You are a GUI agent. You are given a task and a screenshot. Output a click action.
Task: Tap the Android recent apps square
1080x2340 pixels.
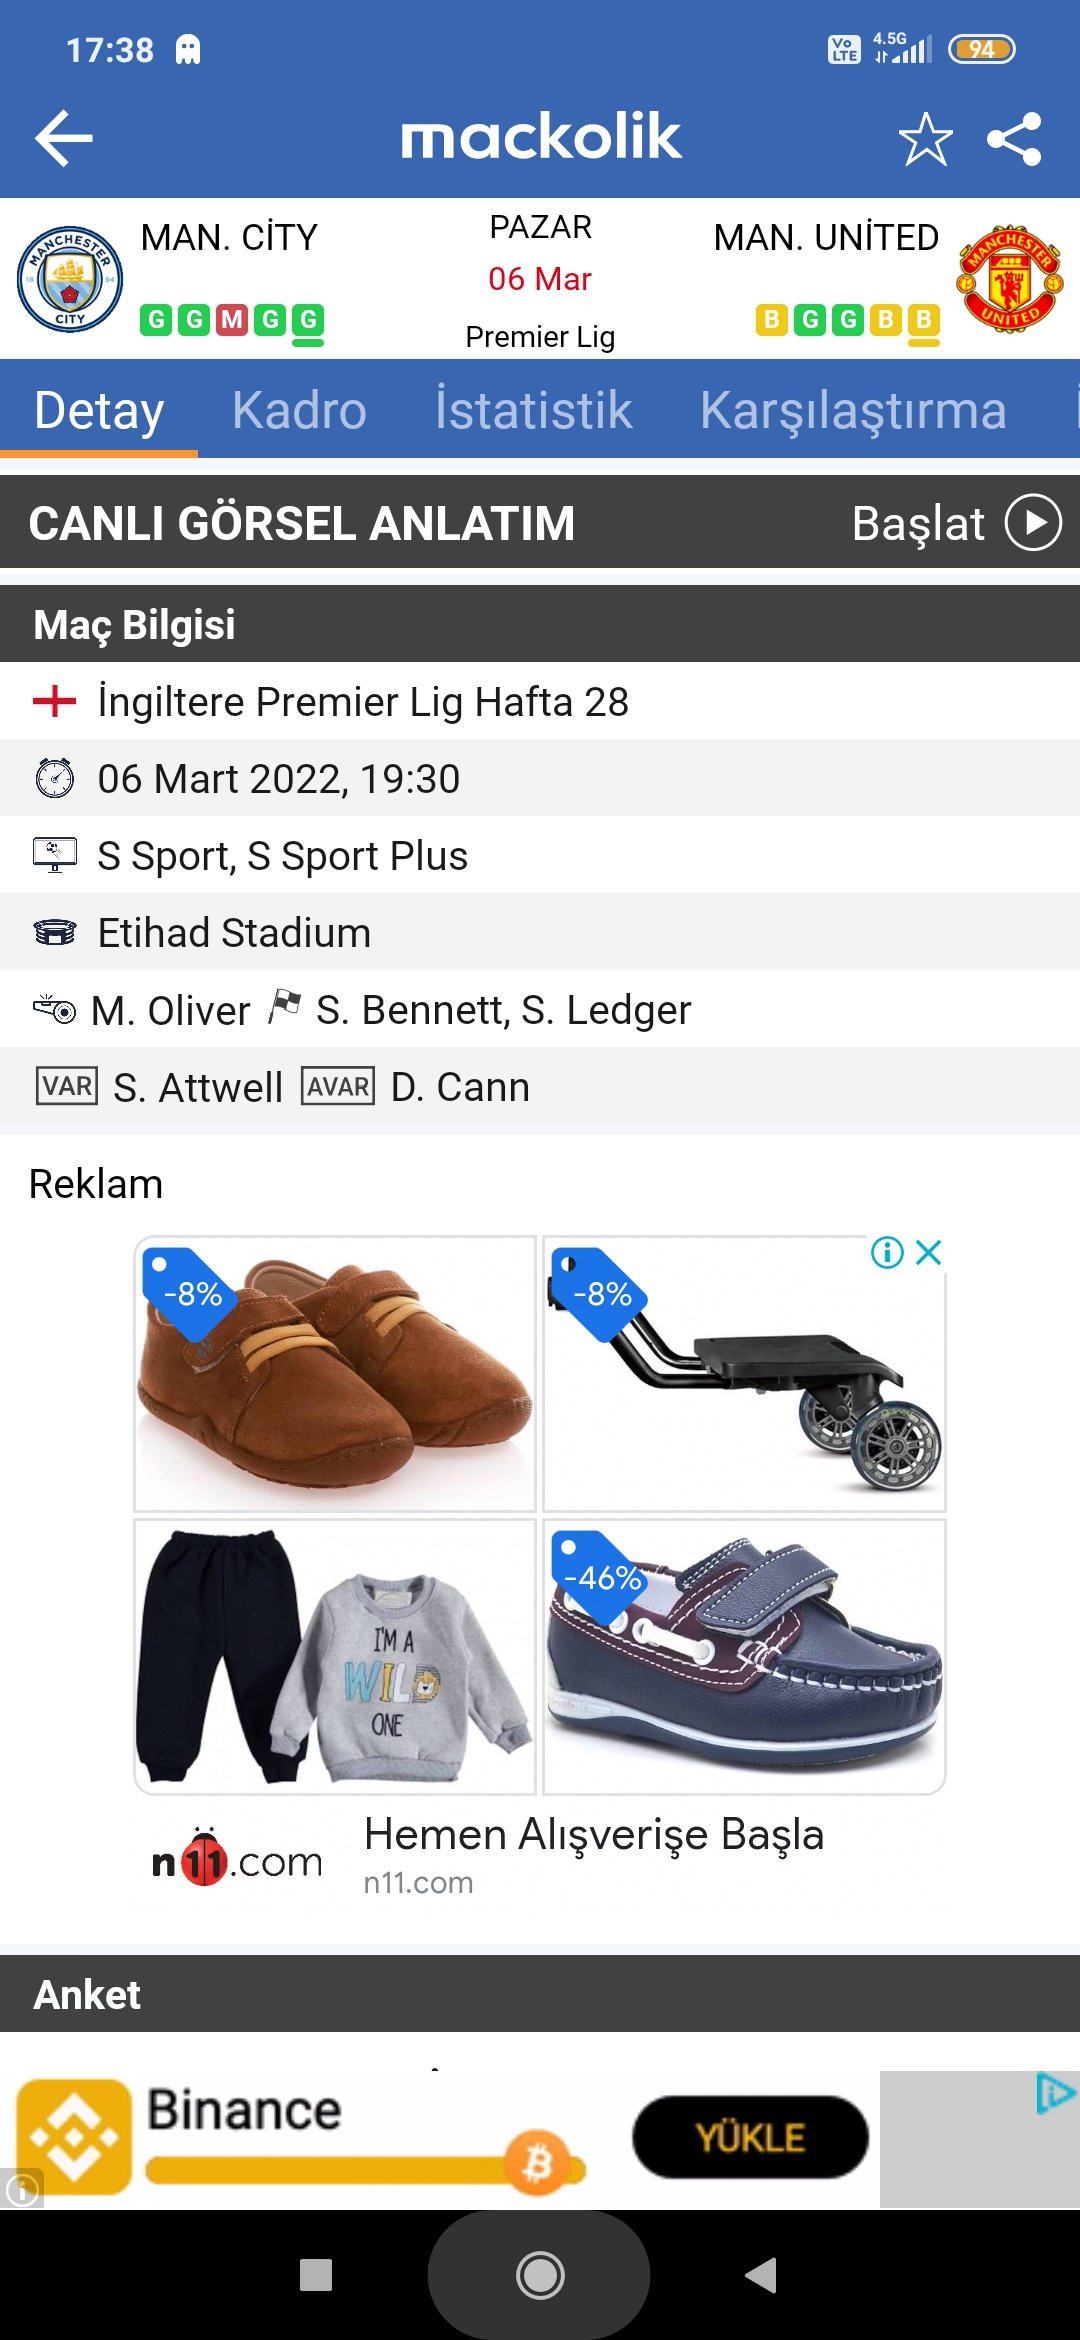316,2275
